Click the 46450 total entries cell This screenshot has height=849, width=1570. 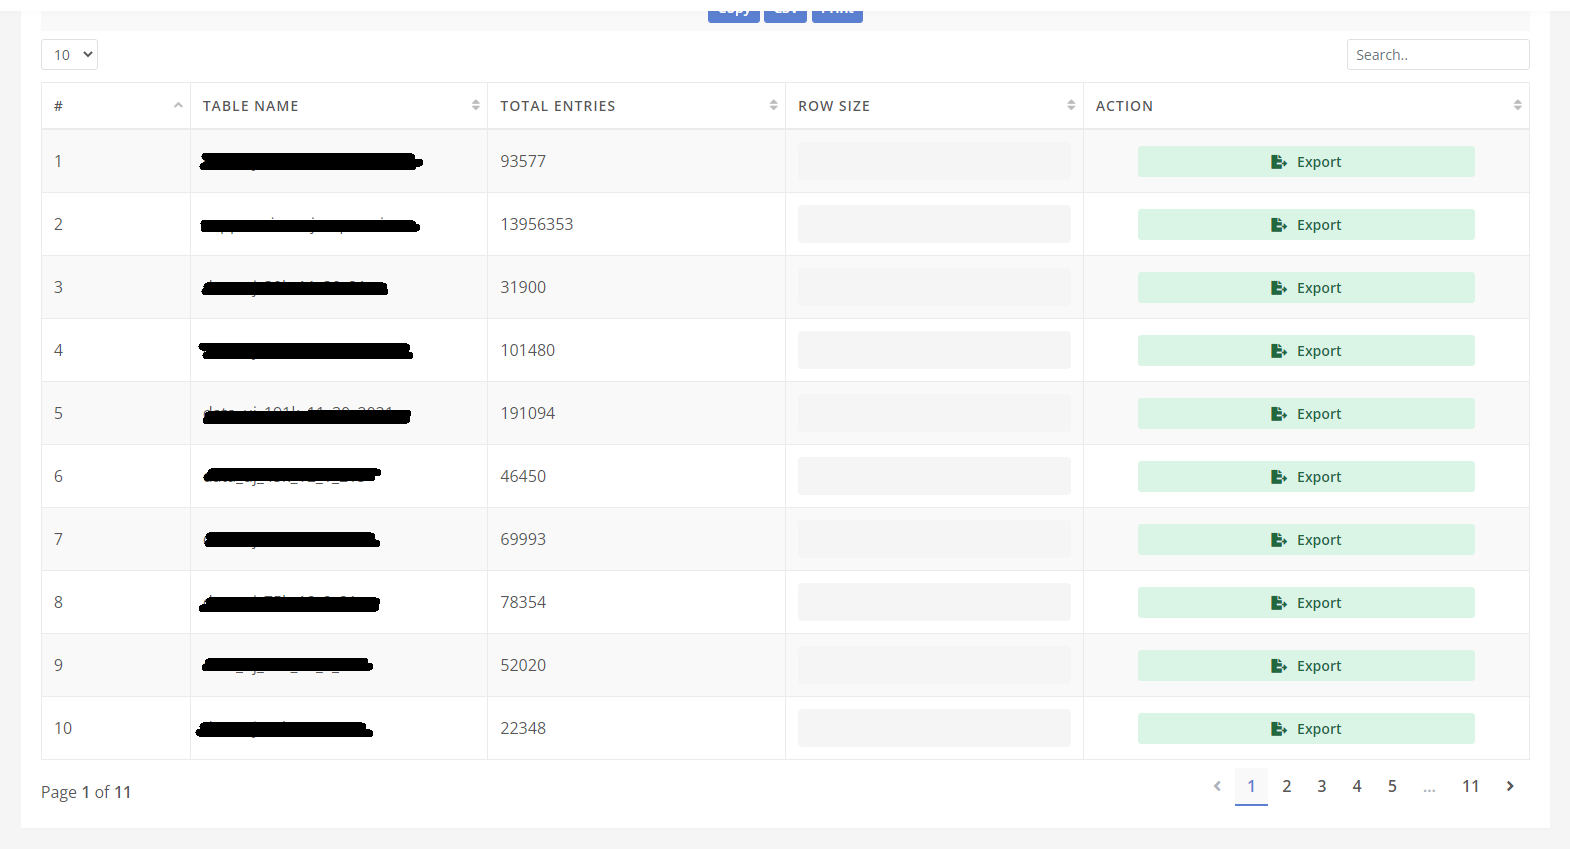click(x=636, y=476)
